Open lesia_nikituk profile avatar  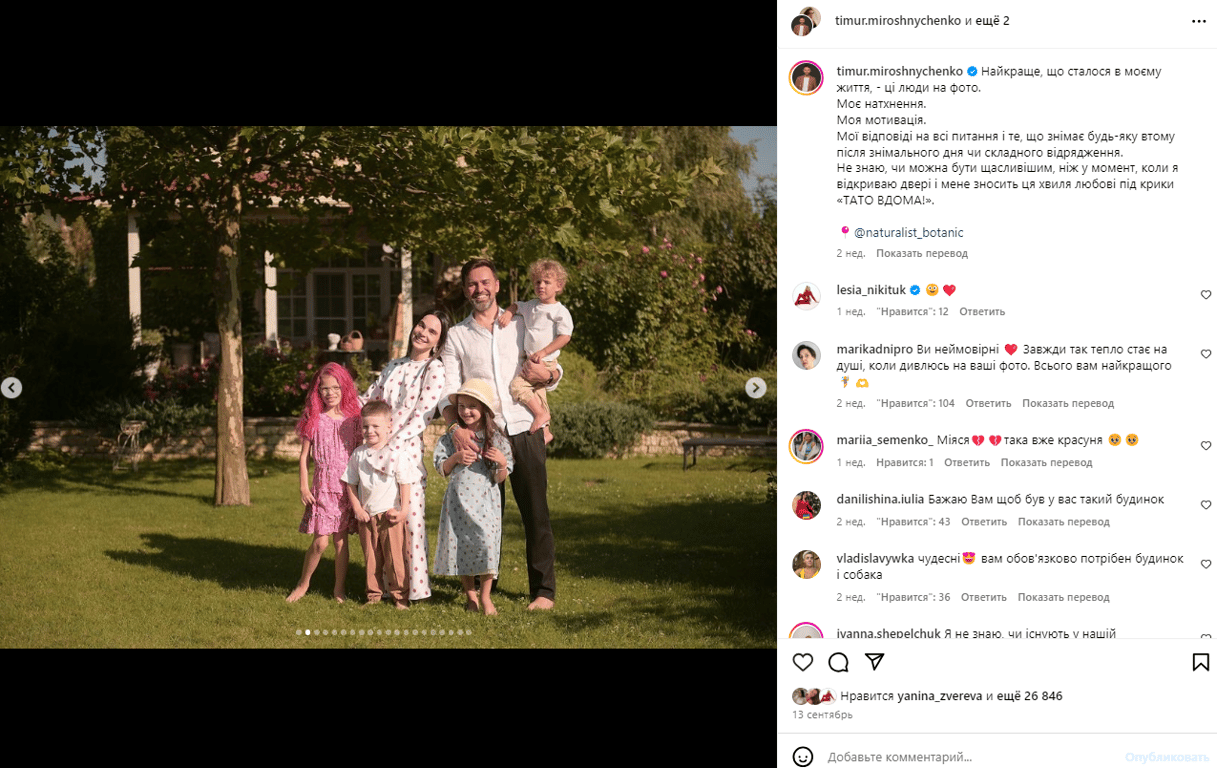coord(806,296)
